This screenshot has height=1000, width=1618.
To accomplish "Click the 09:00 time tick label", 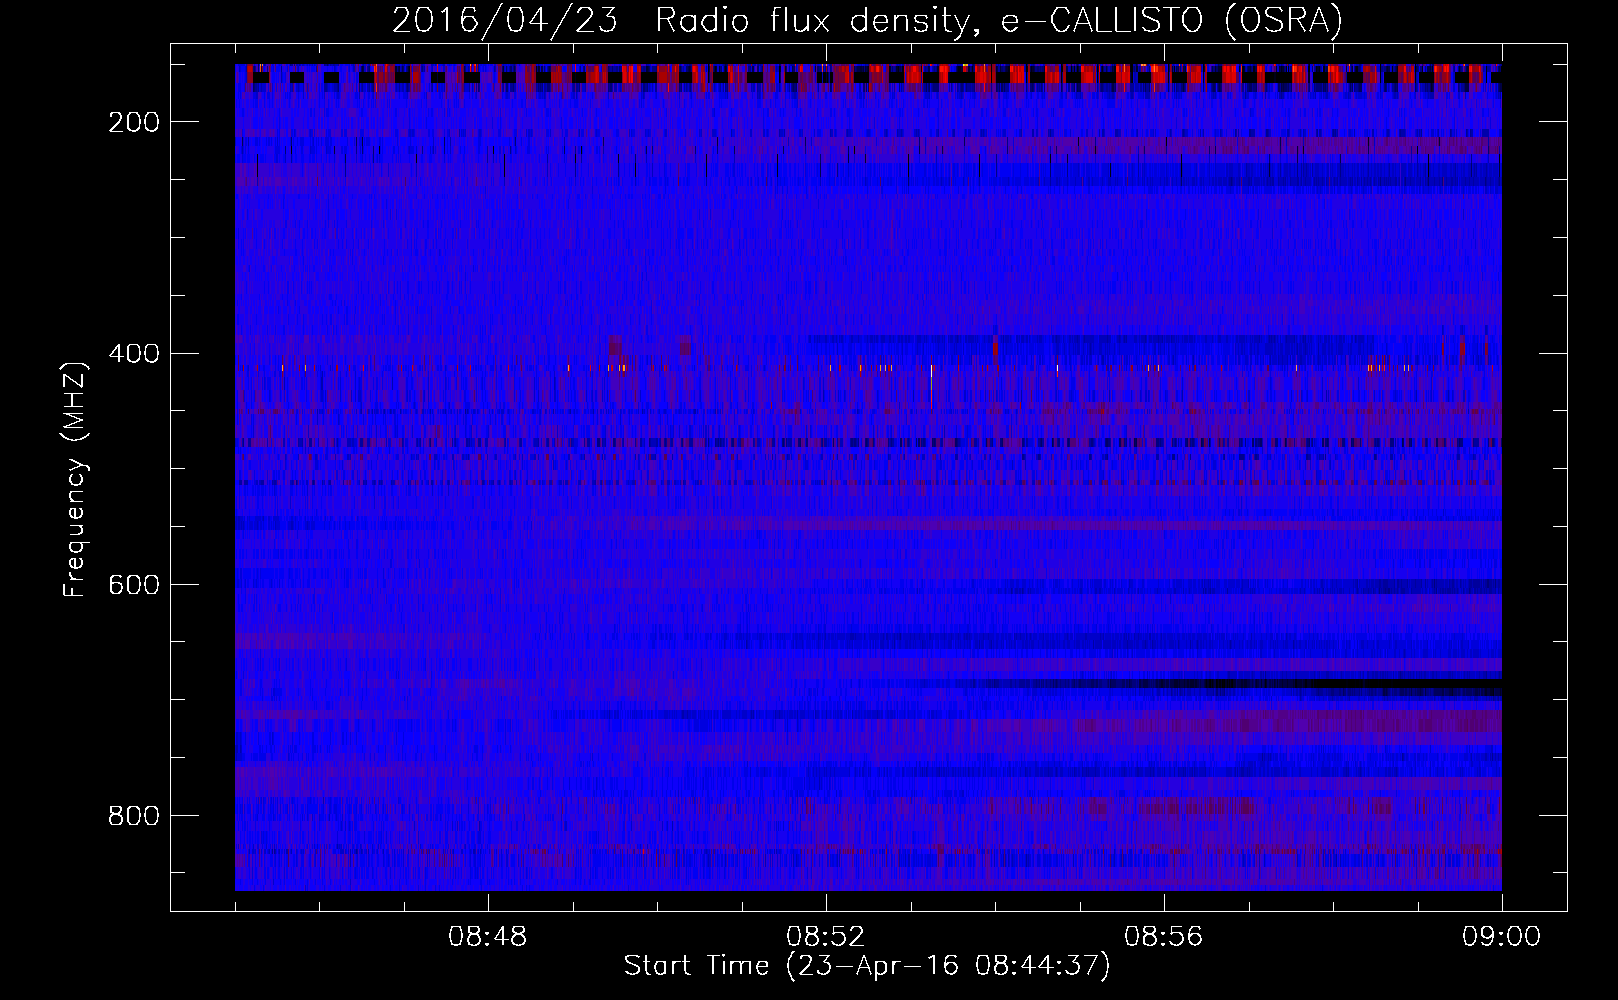I will click(1502, 937).
